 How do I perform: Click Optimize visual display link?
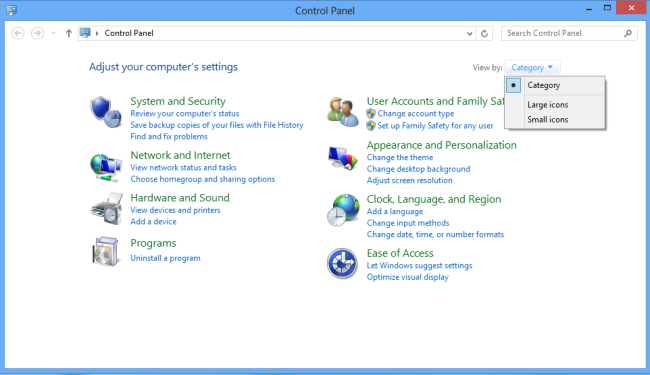tap(407, 277)
